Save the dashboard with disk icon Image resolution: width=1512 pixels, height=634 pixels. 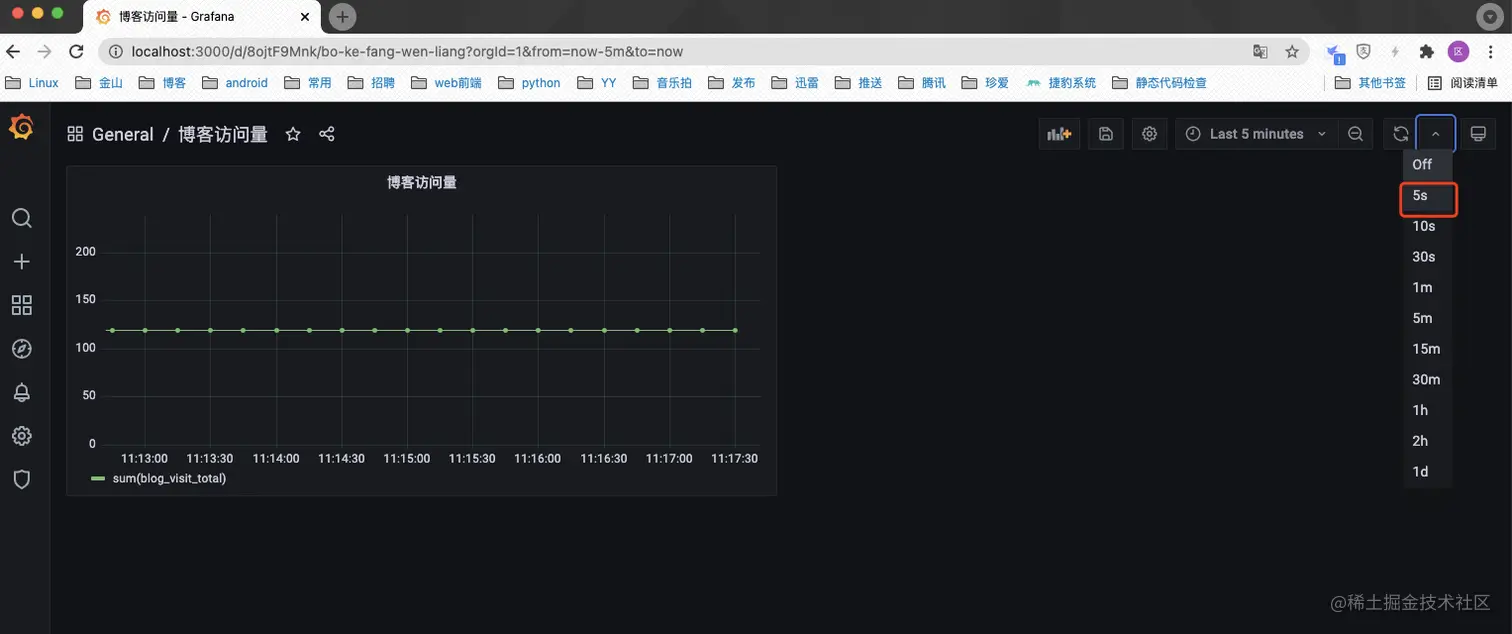click(x=1106, y=134)
